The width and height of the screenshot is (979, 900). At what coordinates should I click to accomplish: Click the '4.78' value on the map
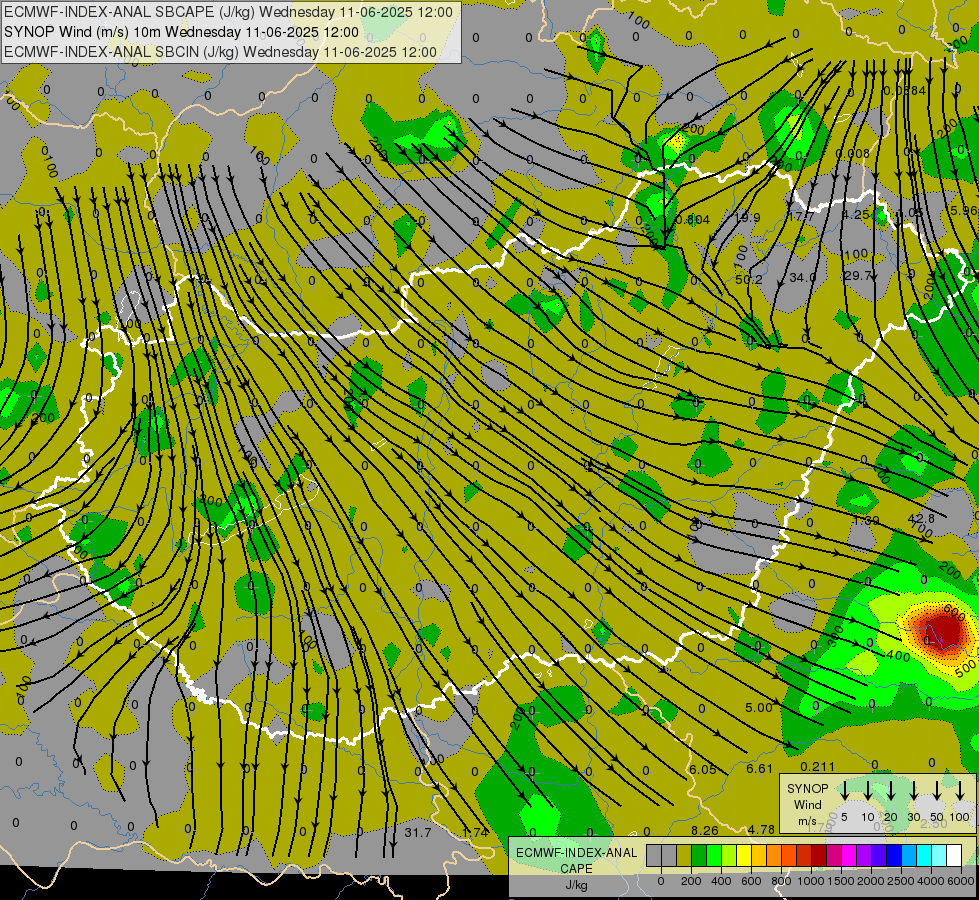pyautogui.click(x=761, y=829)
